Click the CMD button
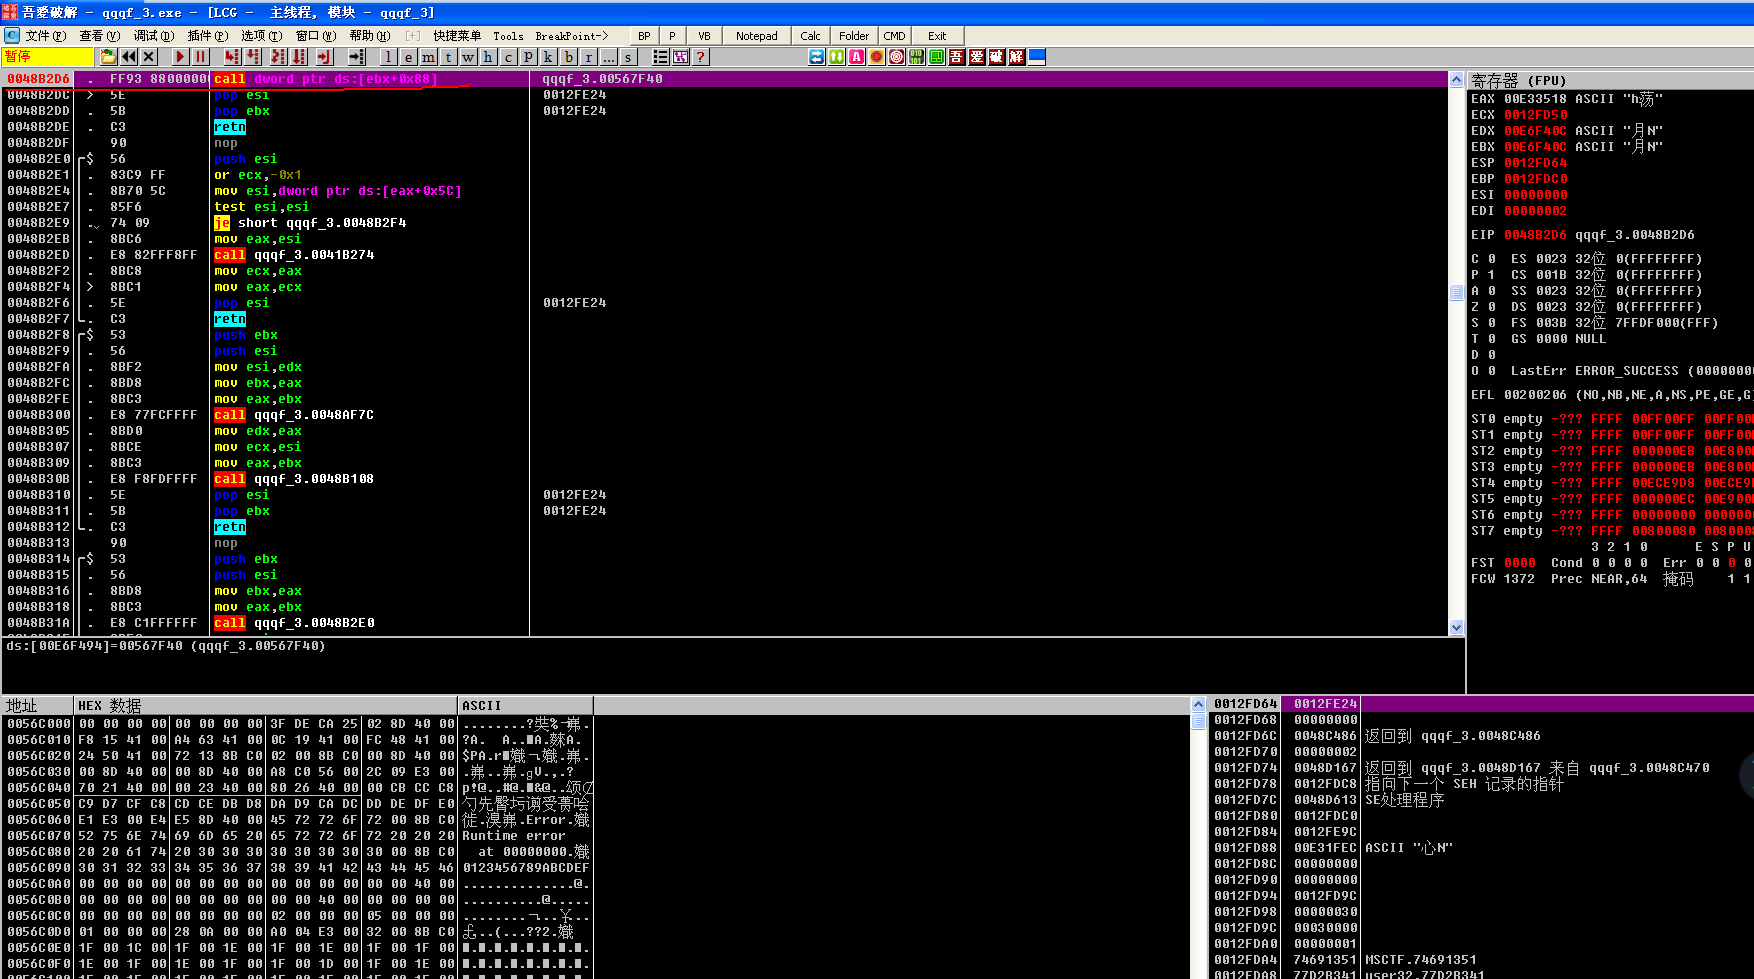 (x=894, y=36)
